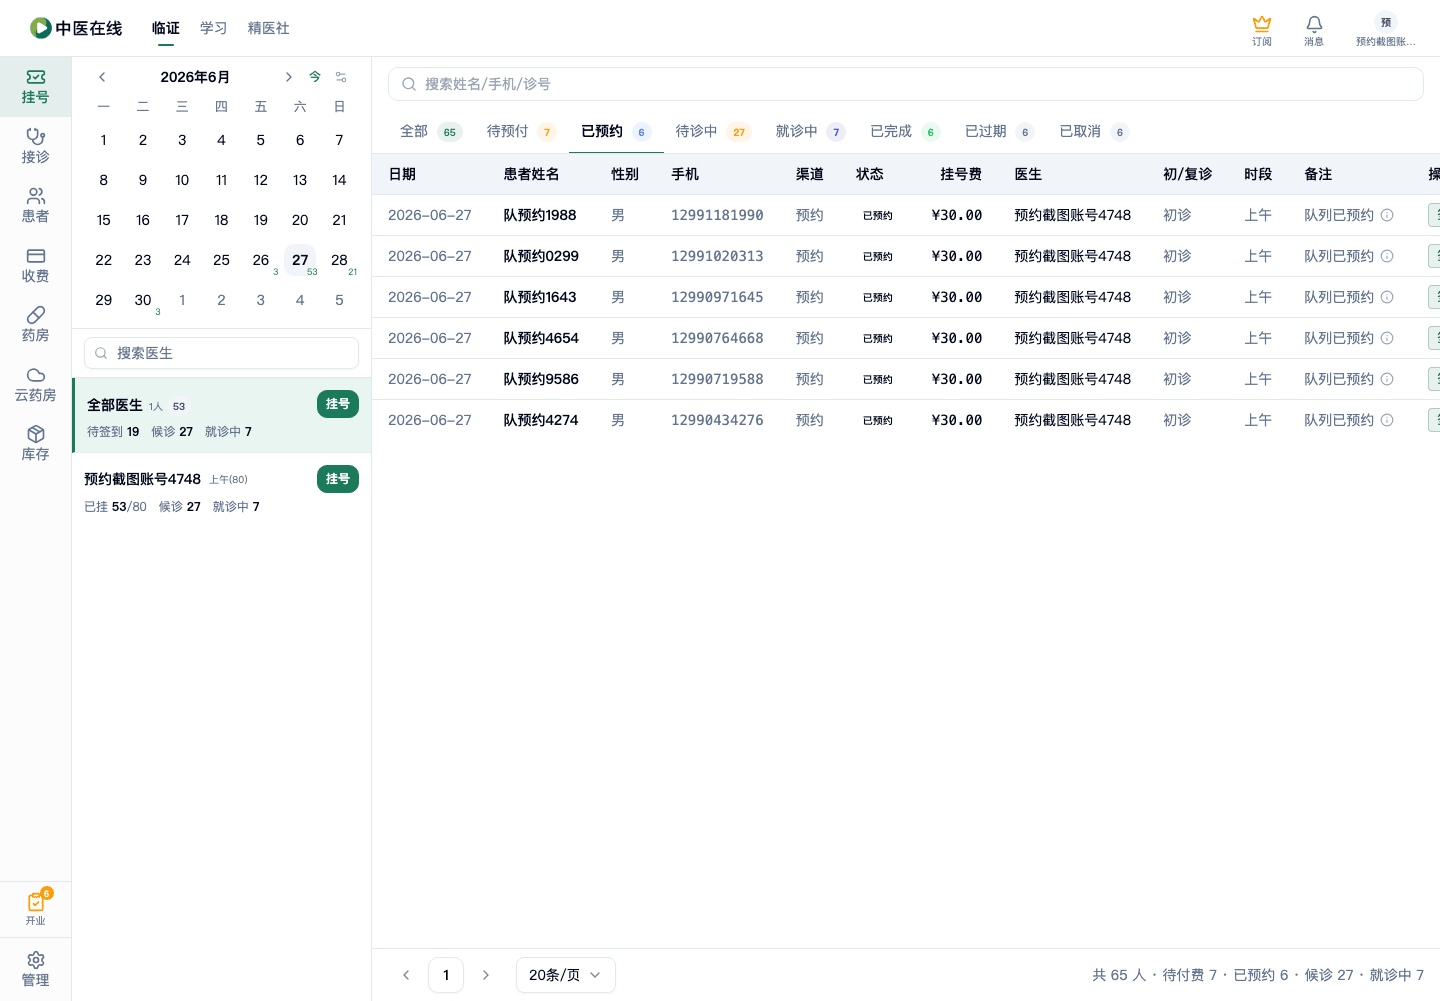Viewport: 1440px width, 1001px height.
Task: Select the 预约截图账号4748 doctor card
Action: point(222,491)
